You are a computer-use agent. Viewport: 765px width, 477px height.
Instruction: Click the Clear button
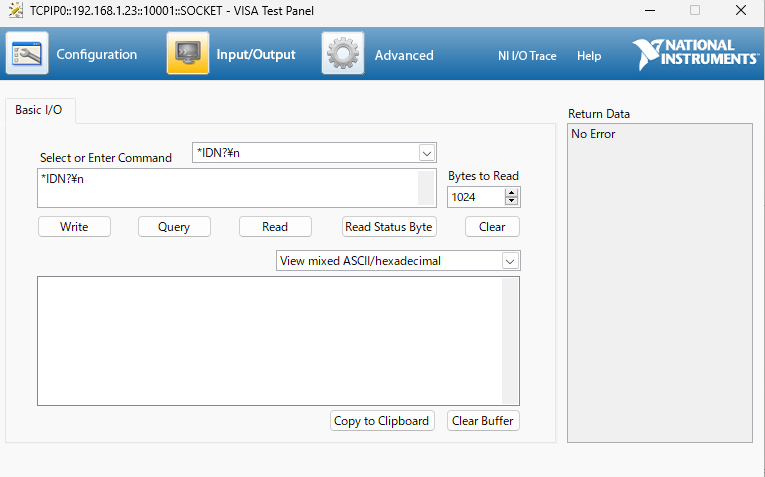pos(492,227)
